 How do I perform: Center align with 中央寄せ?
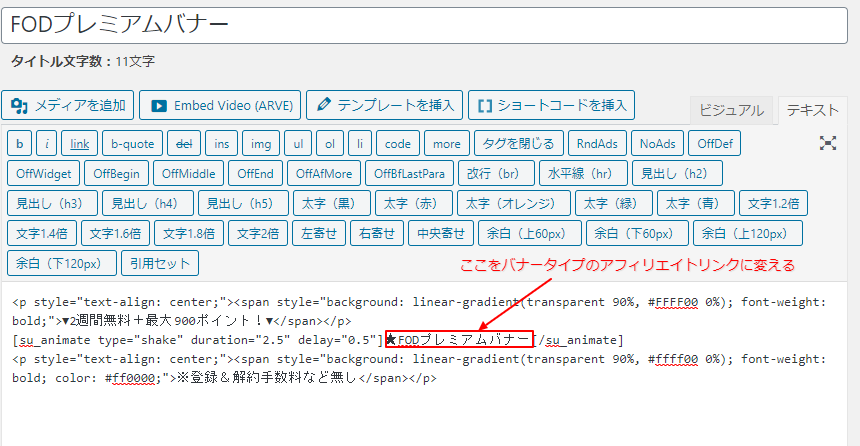tap(441, 233)
